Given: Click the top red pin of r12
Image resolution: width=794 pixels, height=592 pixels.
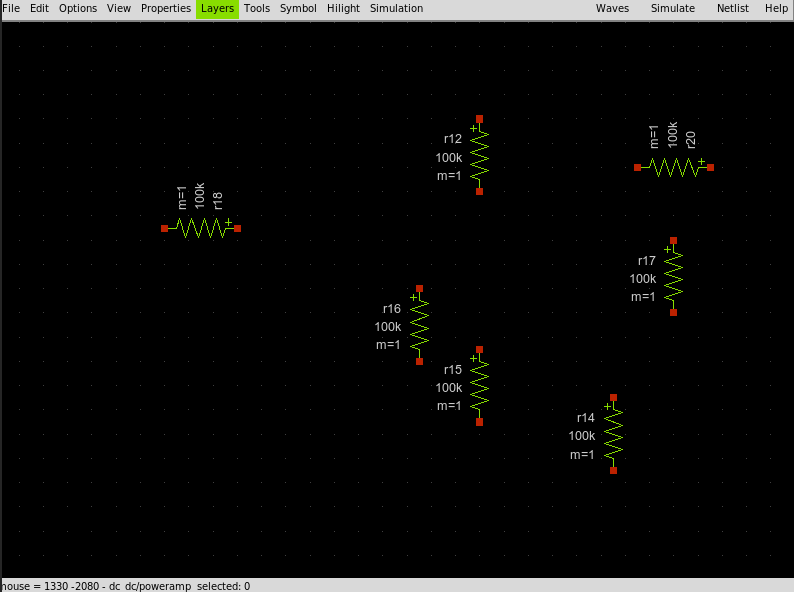Looking at the screenshot, I should click(x=480, y=119).
